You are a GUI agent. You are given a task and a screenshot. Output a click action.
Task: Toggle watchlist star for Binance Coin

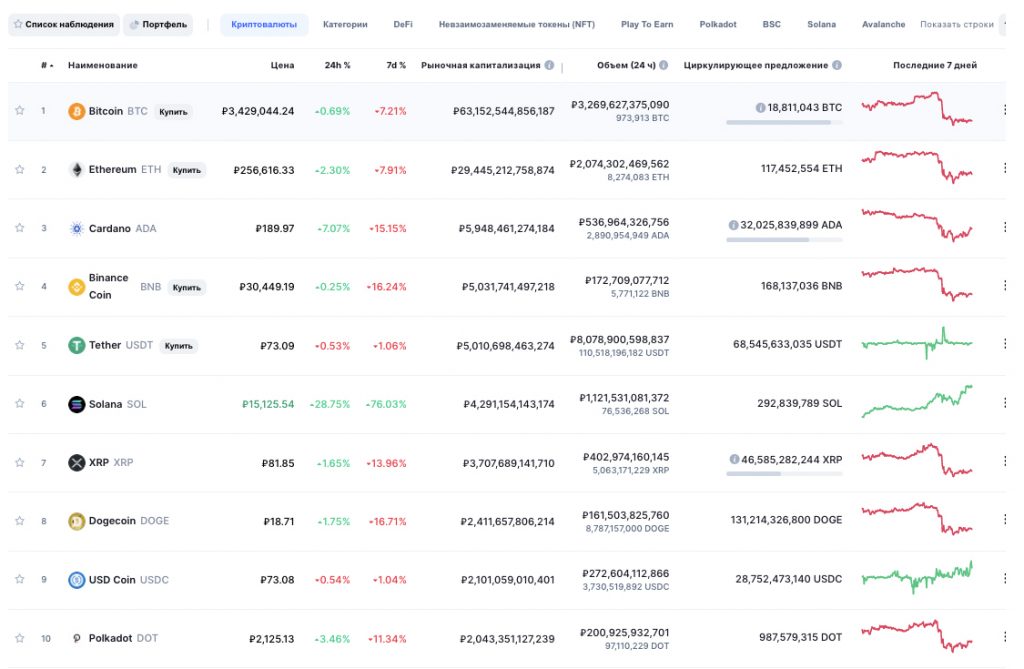pos(20,286)
